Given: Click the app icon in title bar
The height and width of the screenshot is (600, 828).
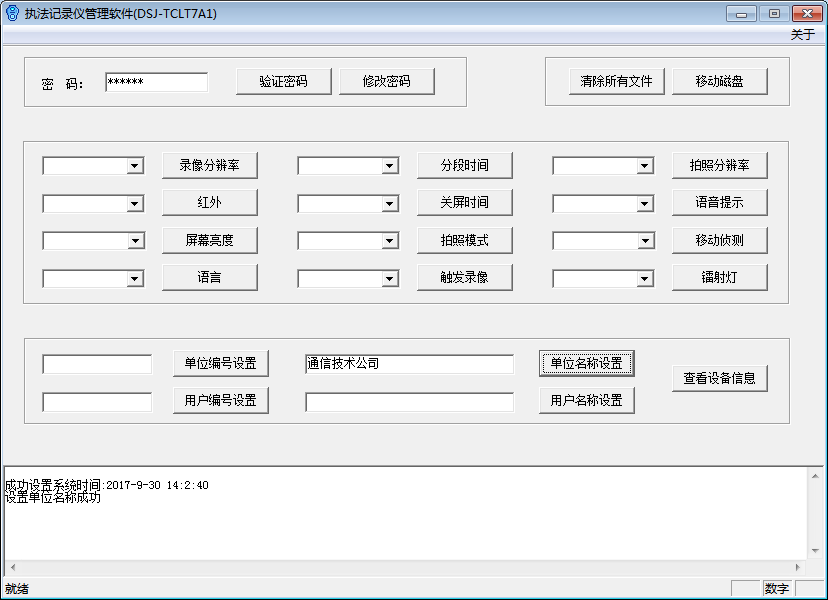Looking at the screenshot, I should coord(11,14).
